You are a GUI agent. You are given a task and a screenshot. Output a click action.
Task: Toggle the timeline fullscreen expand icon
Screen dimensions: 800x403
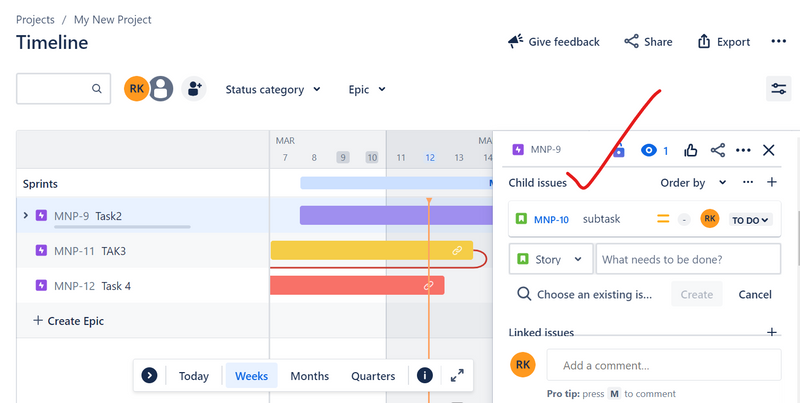pos(457,376)
